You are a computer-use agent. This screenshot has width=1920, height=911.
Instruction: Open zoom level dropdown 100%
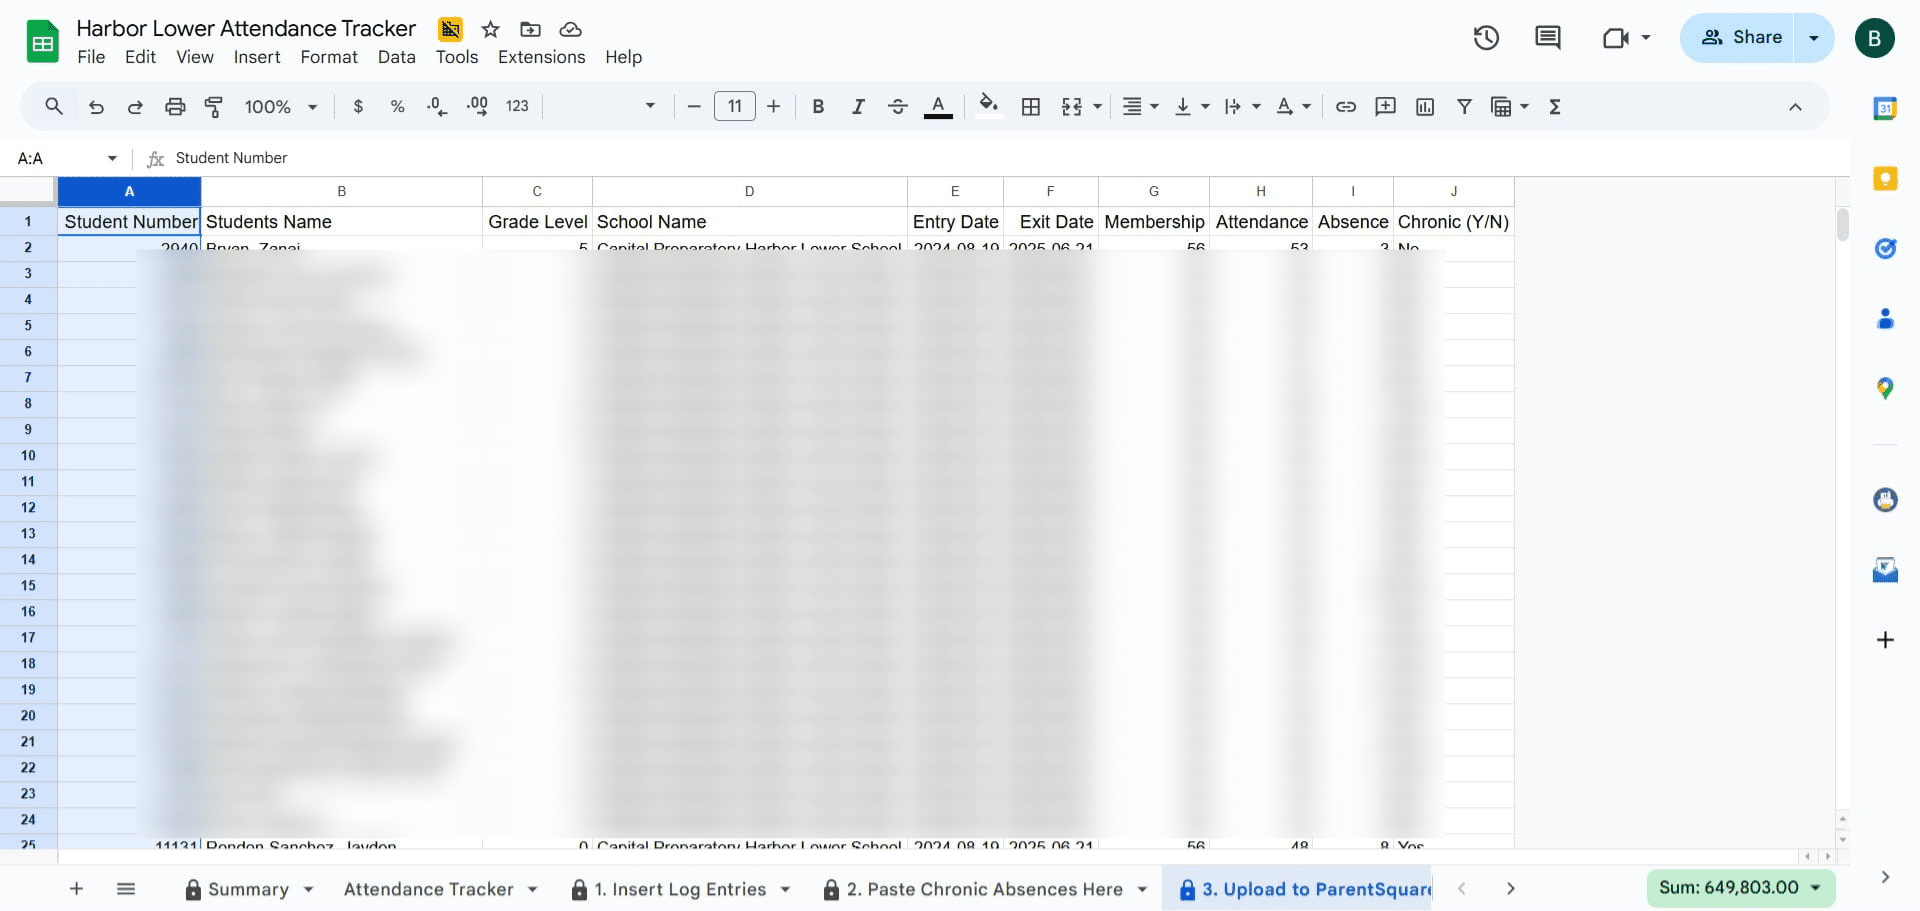click(x=281, y=106)
